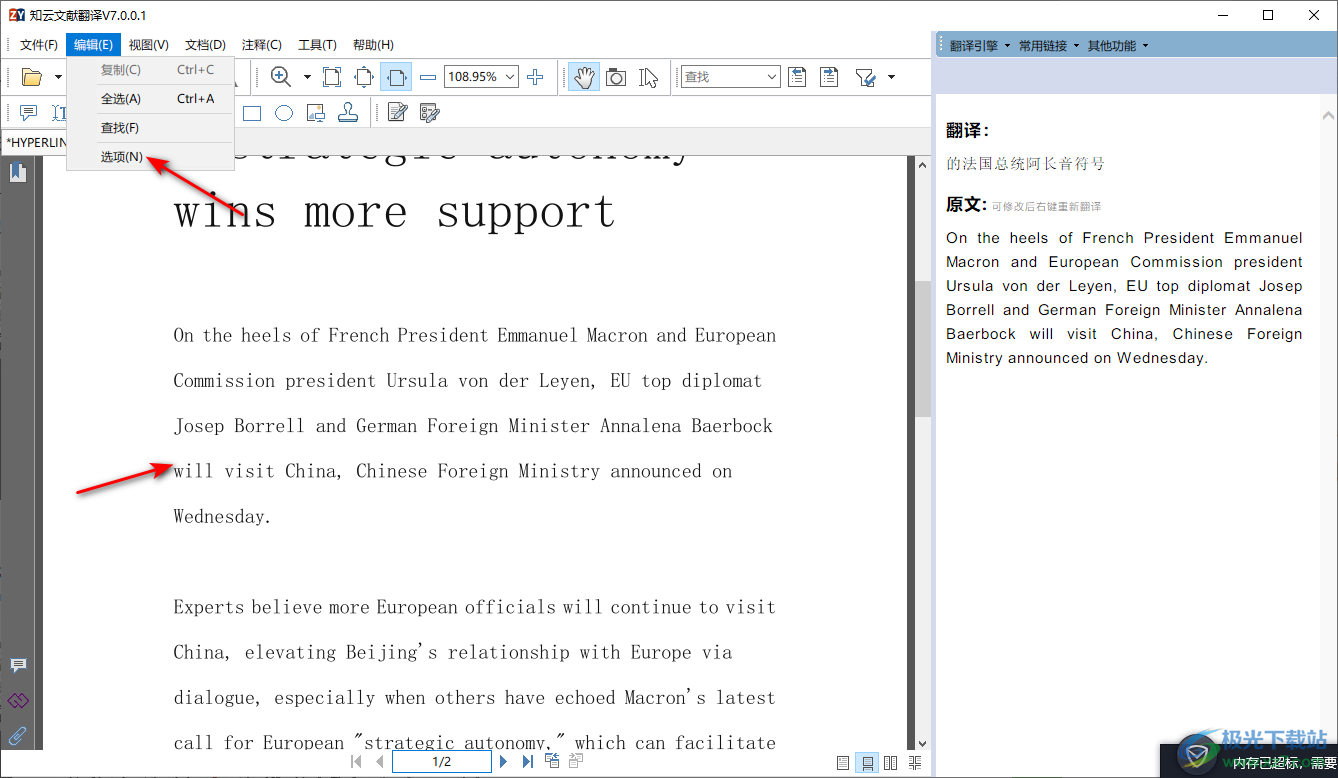The image size is (1338, 778).
Task: Click the snapshot camera tool
Action: click(x=616, y=77)
